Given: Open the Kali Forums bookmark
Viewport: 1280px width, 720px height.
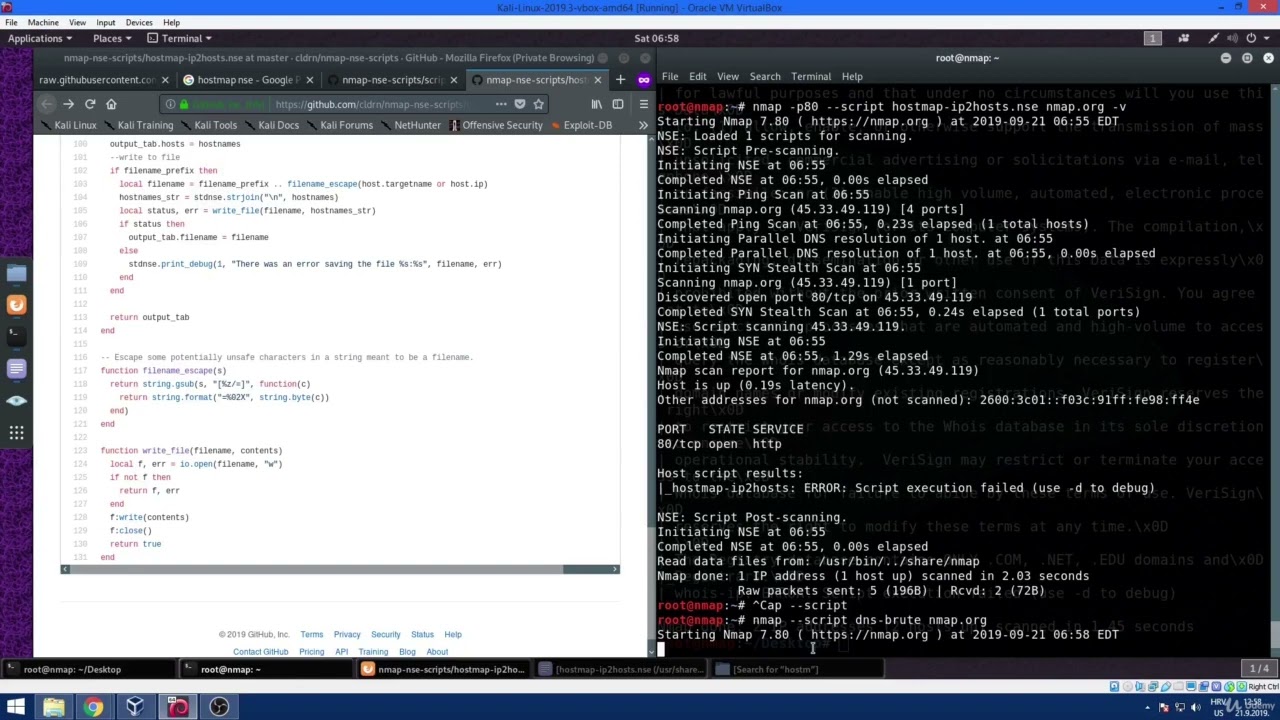Looking at the screenshot, I should (339, 125).
